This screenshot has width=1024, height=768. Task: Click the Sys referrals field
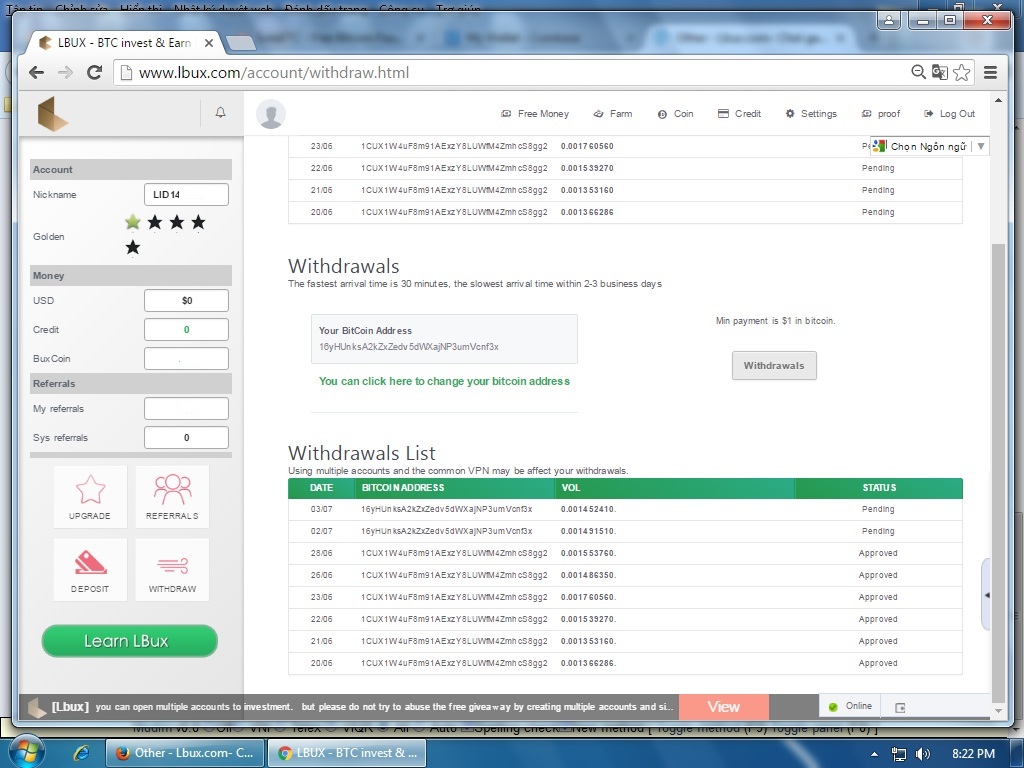[186, 438]
